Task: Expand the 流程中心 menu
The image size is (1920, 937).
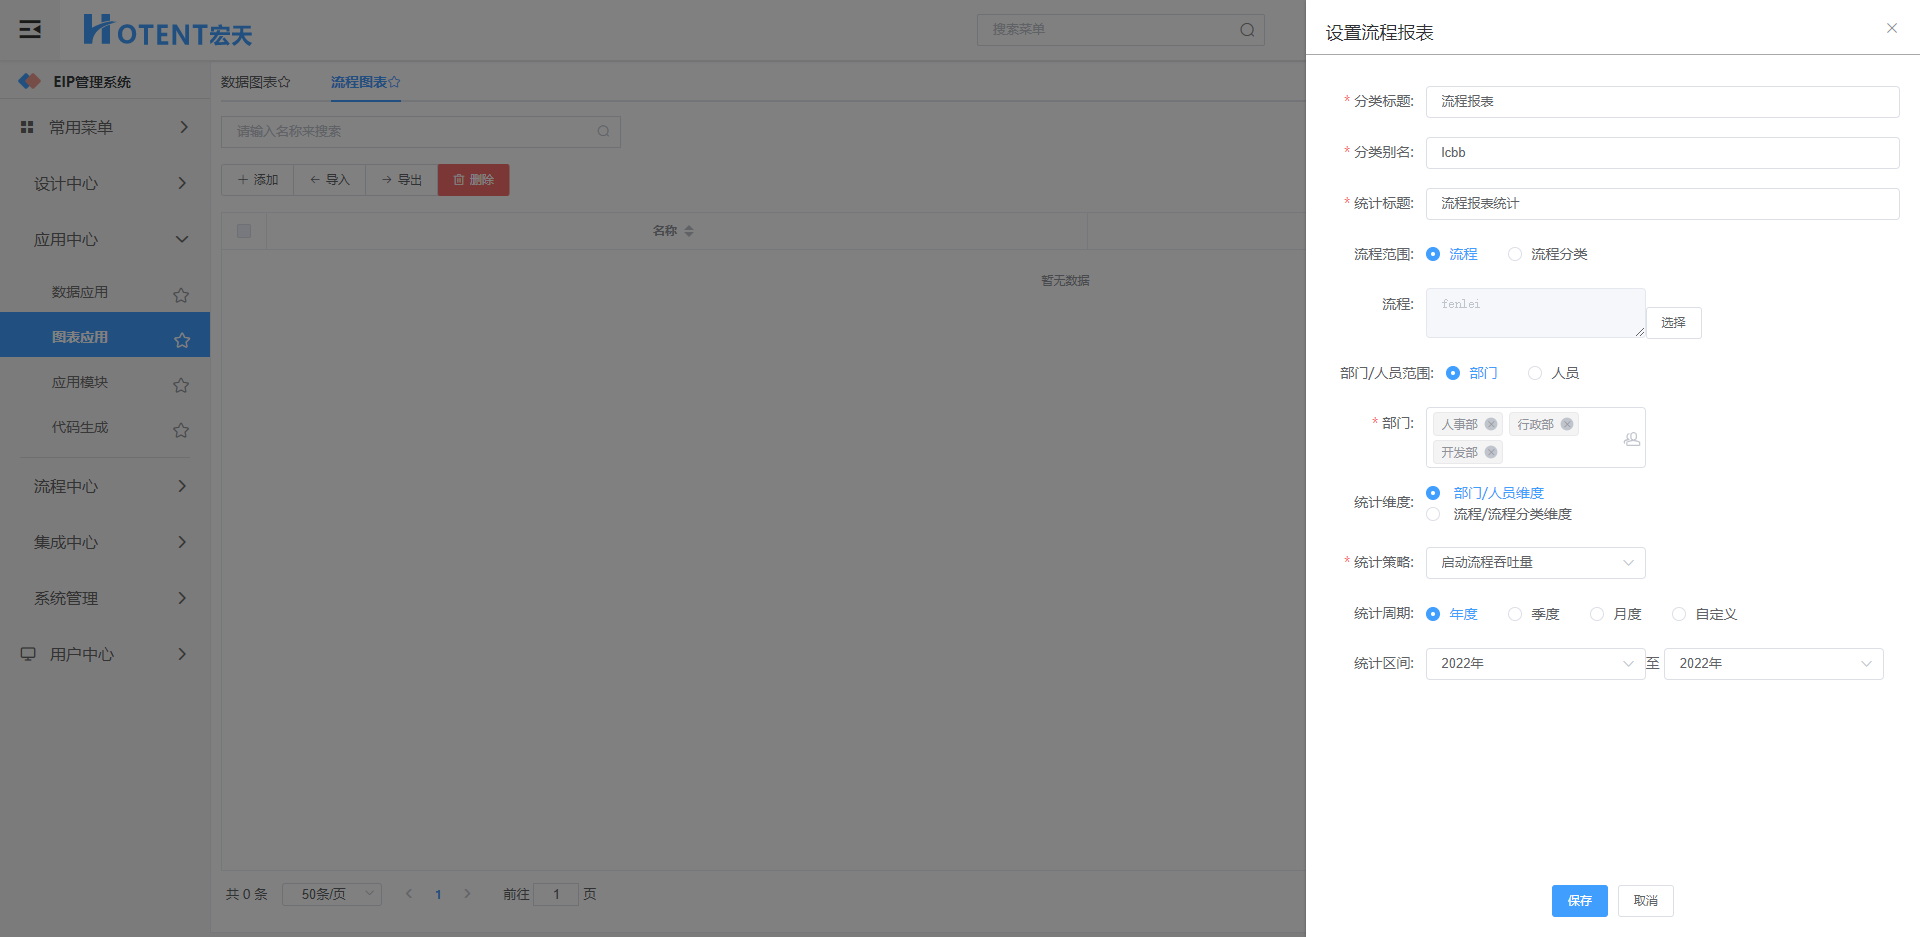Action: pos(105,486)
